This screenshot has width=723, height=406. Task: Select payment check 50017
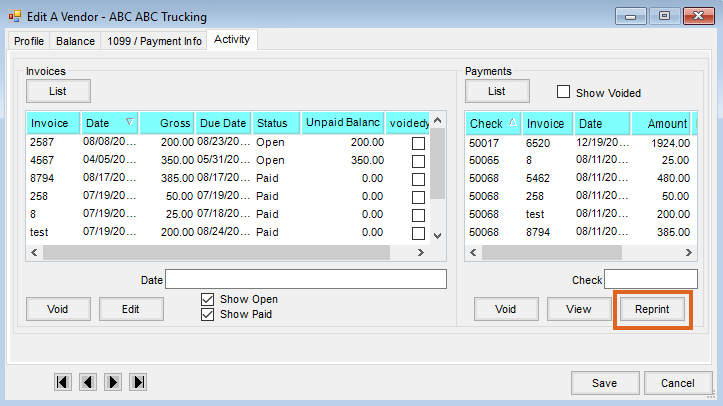pyautogui.click(x=484, y=143)
